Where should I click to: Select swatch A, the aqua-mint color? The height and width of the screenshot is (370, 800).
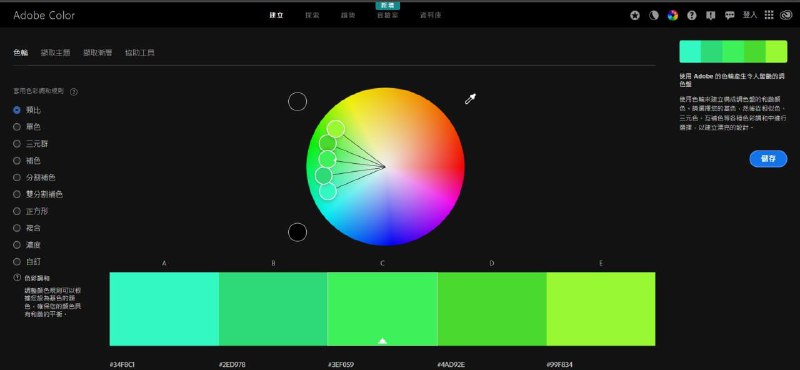pyautogui.click(x=164, y=309)
